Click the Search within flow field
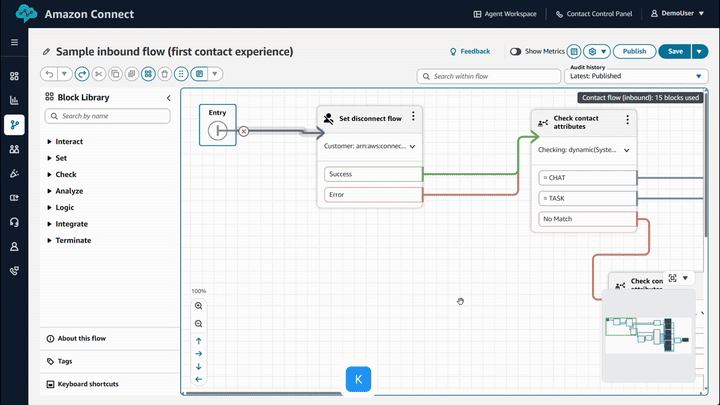The width and height of the screenshot is (720, 405). [x=489, y=76]
